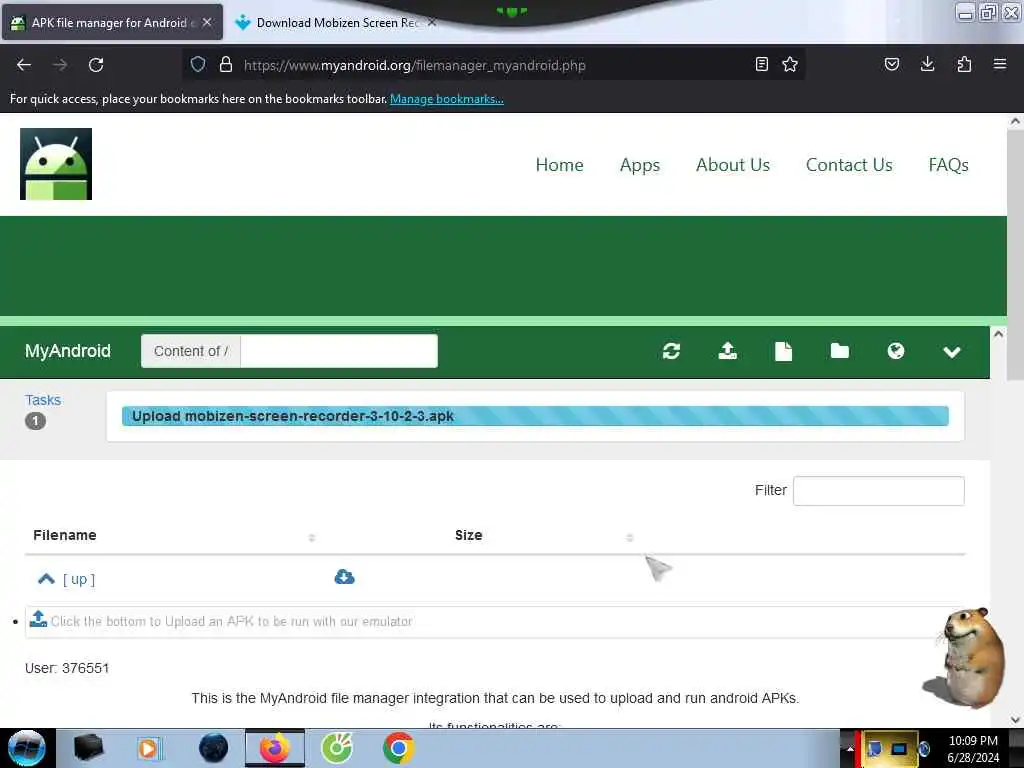Go back with the browser back arrow

coord(24,65)
